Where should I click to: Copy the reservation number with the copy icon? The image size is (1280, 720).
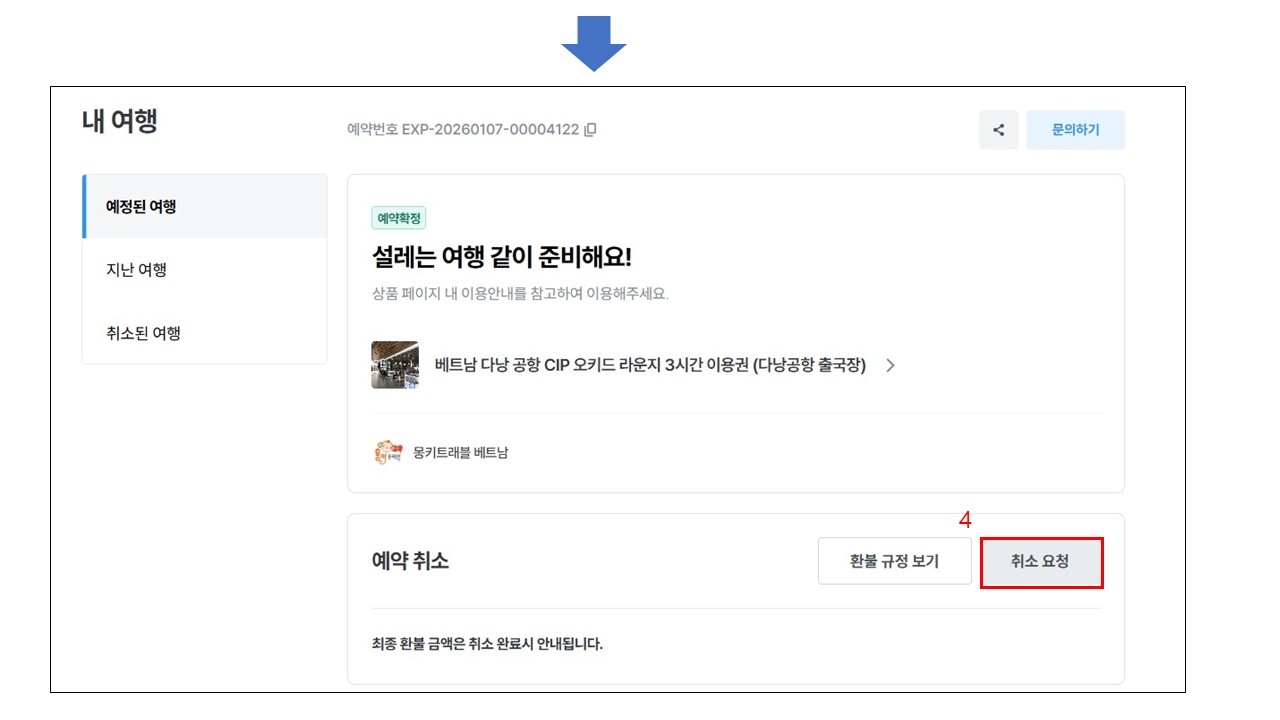(590, 130)
